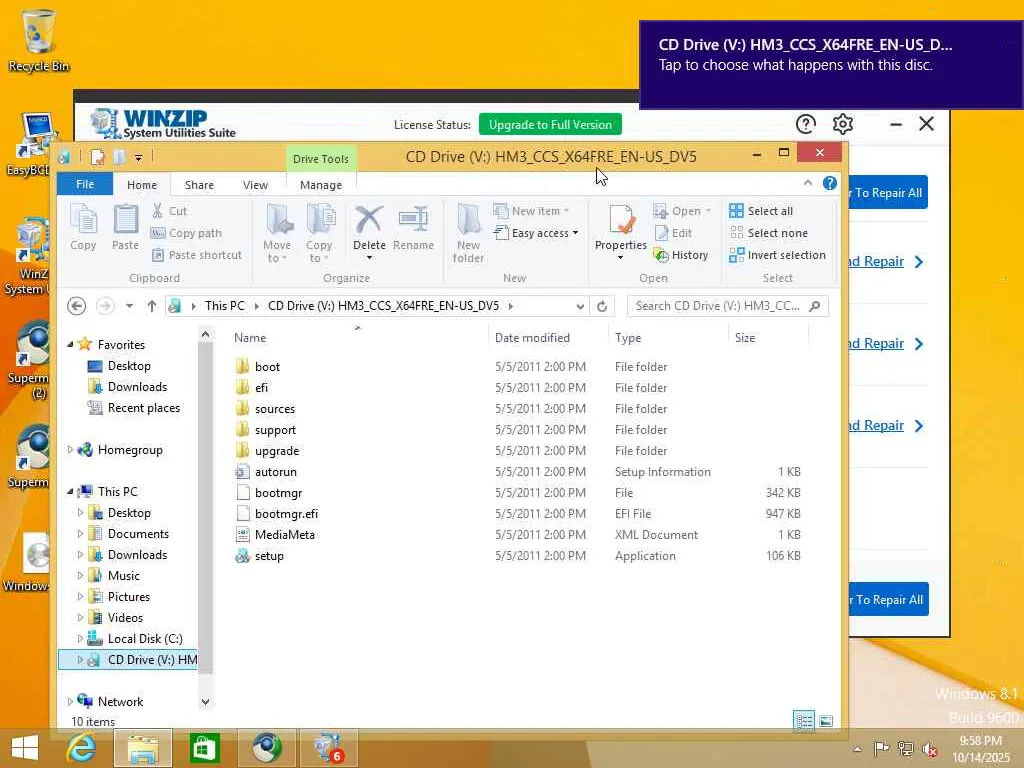Click the Drive Tools contextual tab
Image resolution: width=1024 pixels, height=768 pixels.
pos(321,159)
